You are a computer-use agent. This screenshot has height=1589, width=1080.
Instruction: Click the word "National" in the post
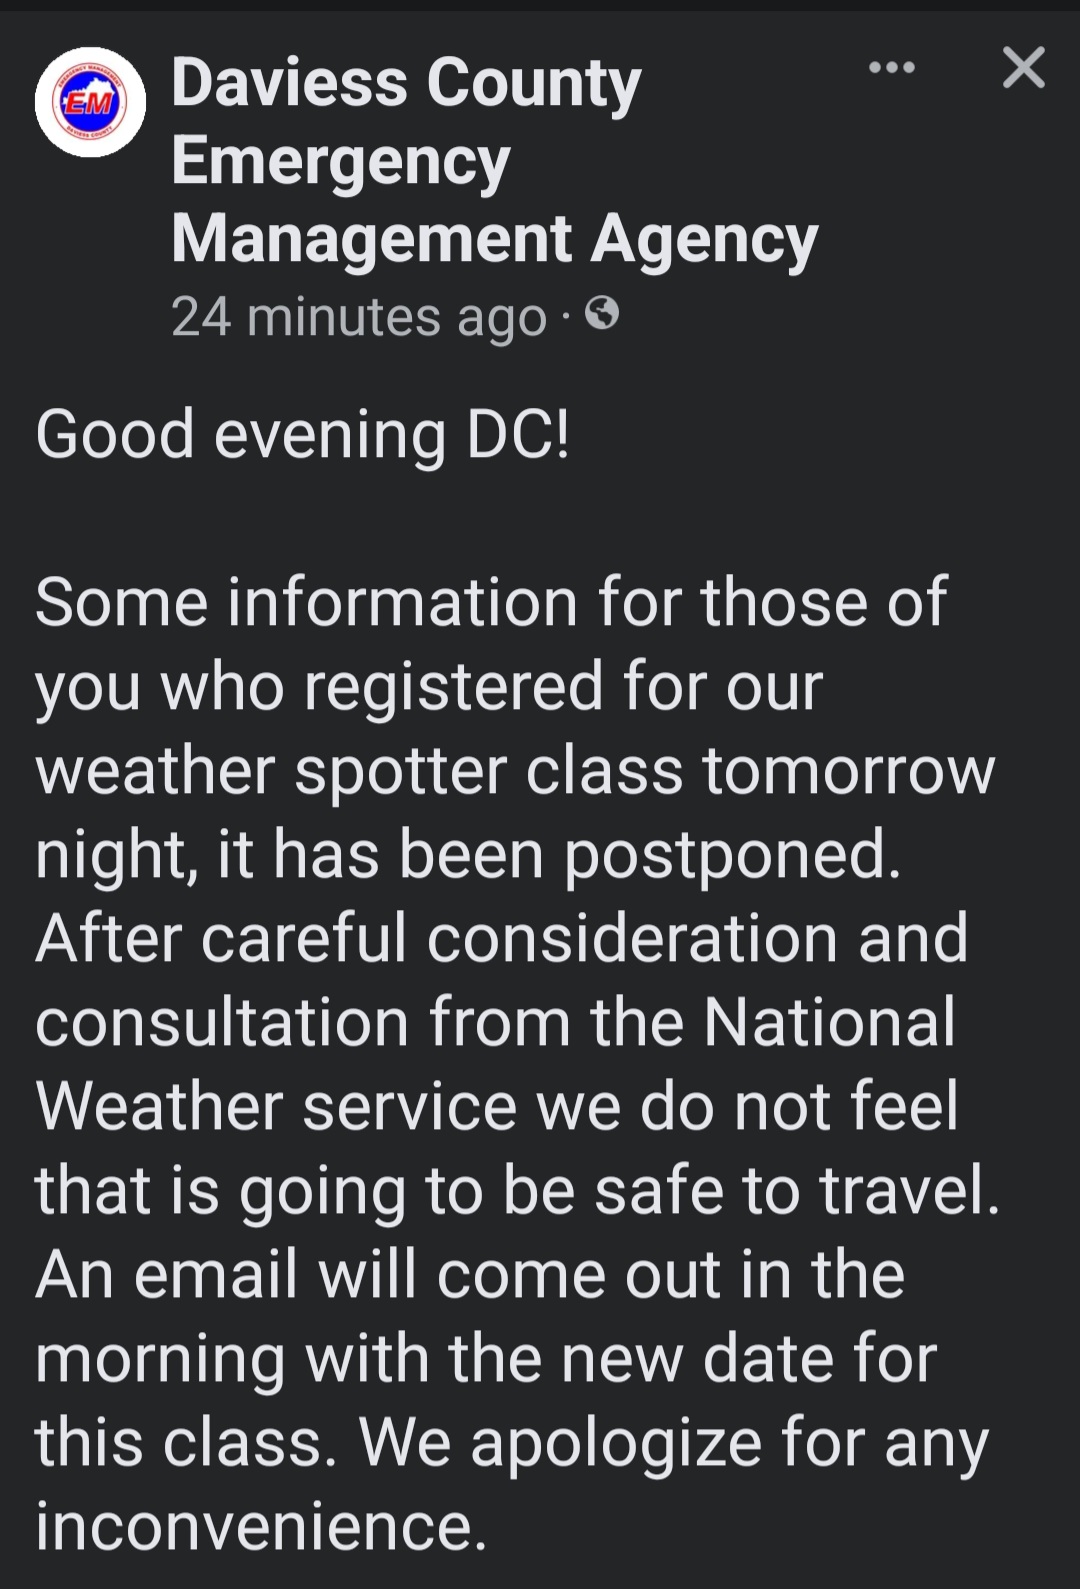(x=829, y=1023)
